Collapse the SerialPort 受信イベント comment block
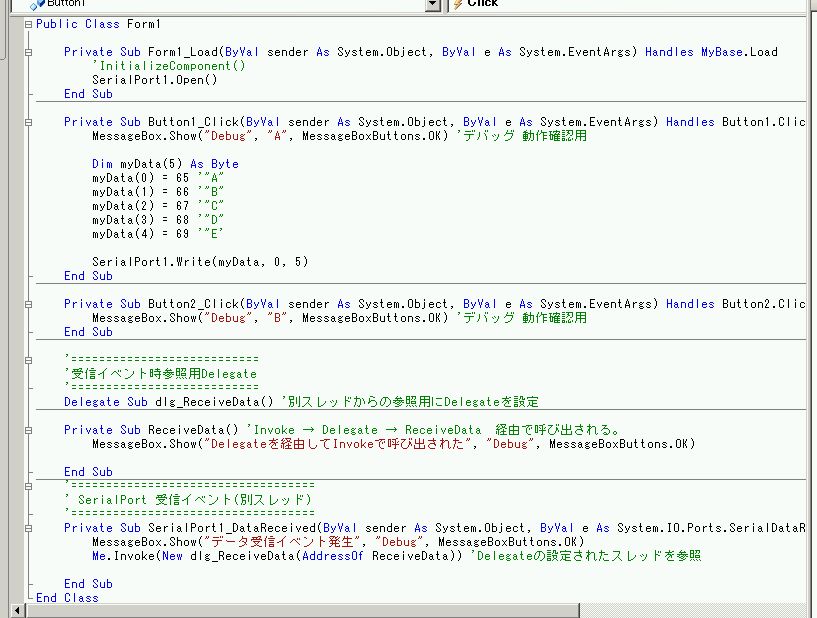The height and width of the screenshot is (618, 817). click(29, 486)
